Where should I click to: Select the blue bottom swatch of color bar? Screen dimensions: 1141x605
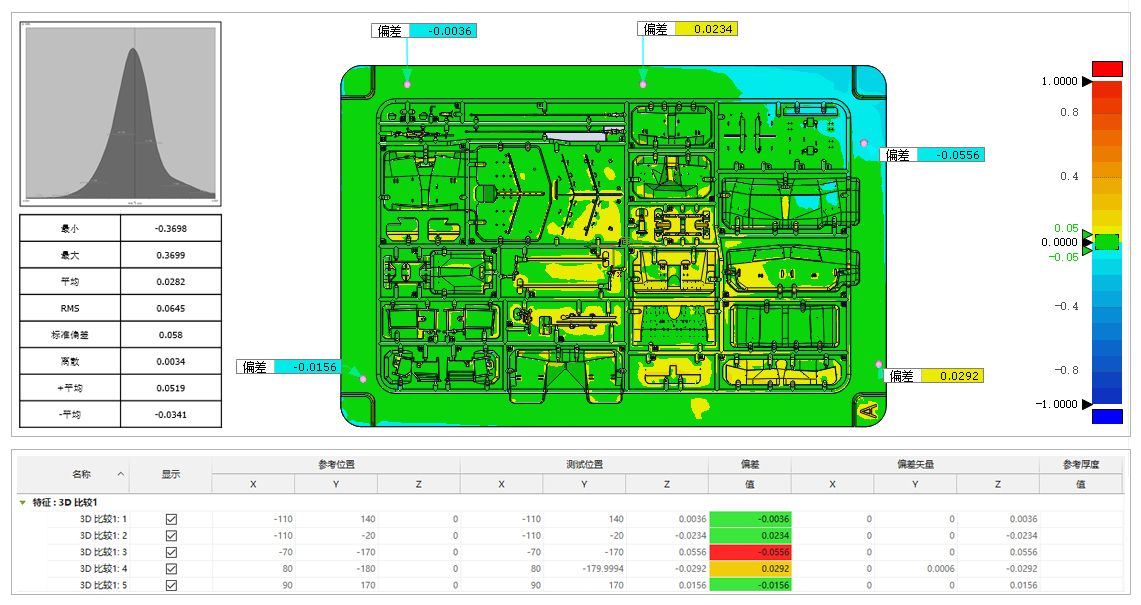(1107, 416)
